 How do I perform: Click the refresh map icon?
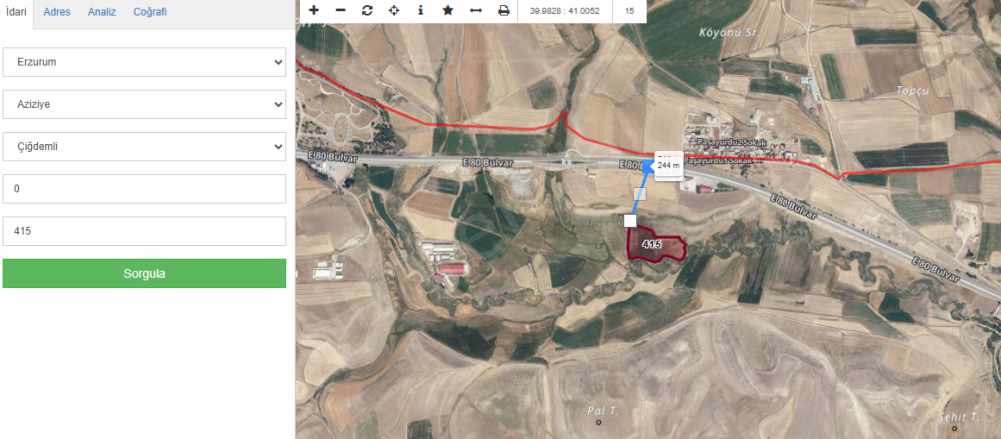(367, 10)
